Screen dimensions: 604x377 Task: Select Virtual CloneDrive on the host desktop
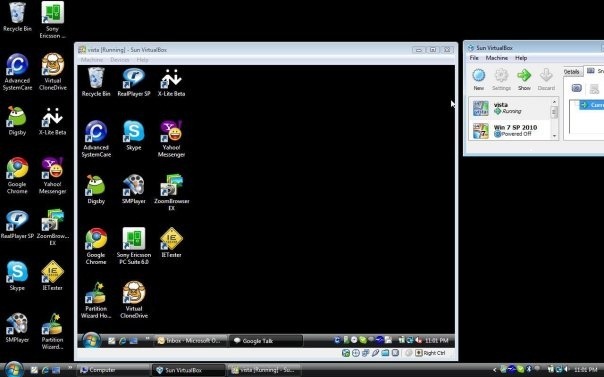pos(52,72)
